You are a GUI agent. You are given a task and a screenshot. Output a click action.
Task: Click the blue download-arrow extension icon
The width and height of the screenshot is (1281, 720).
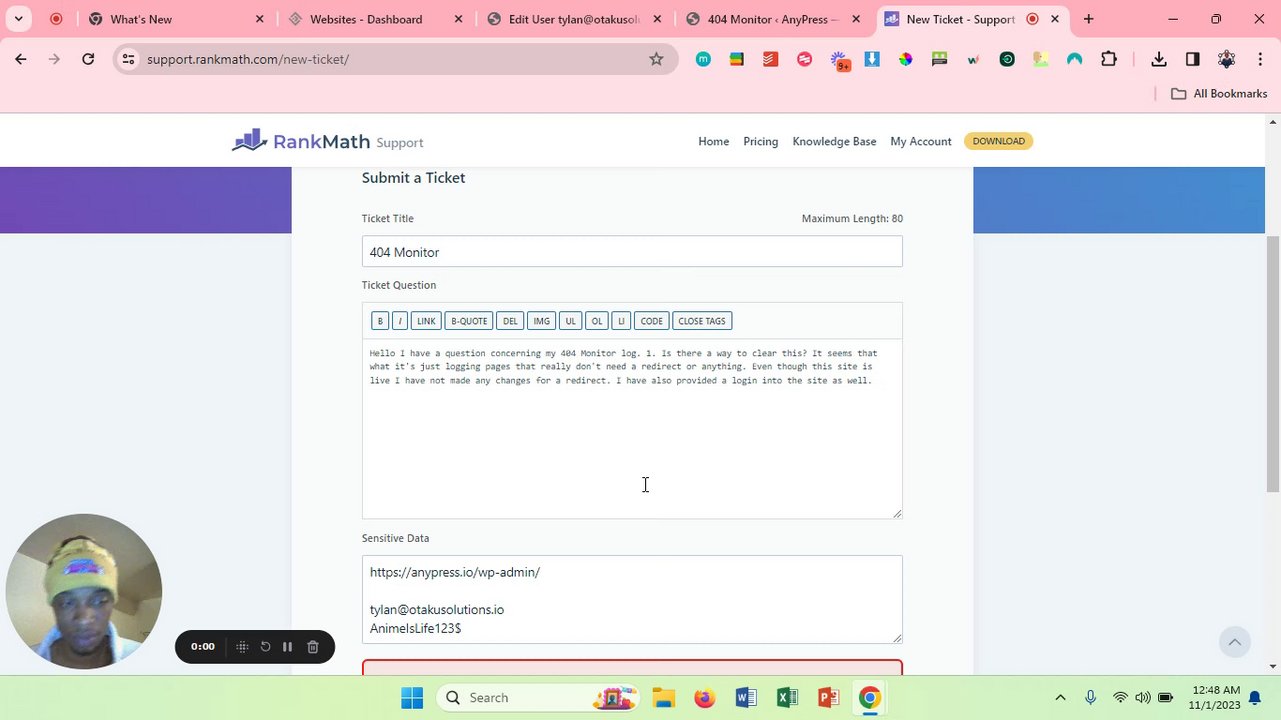[x=872, y=59]
